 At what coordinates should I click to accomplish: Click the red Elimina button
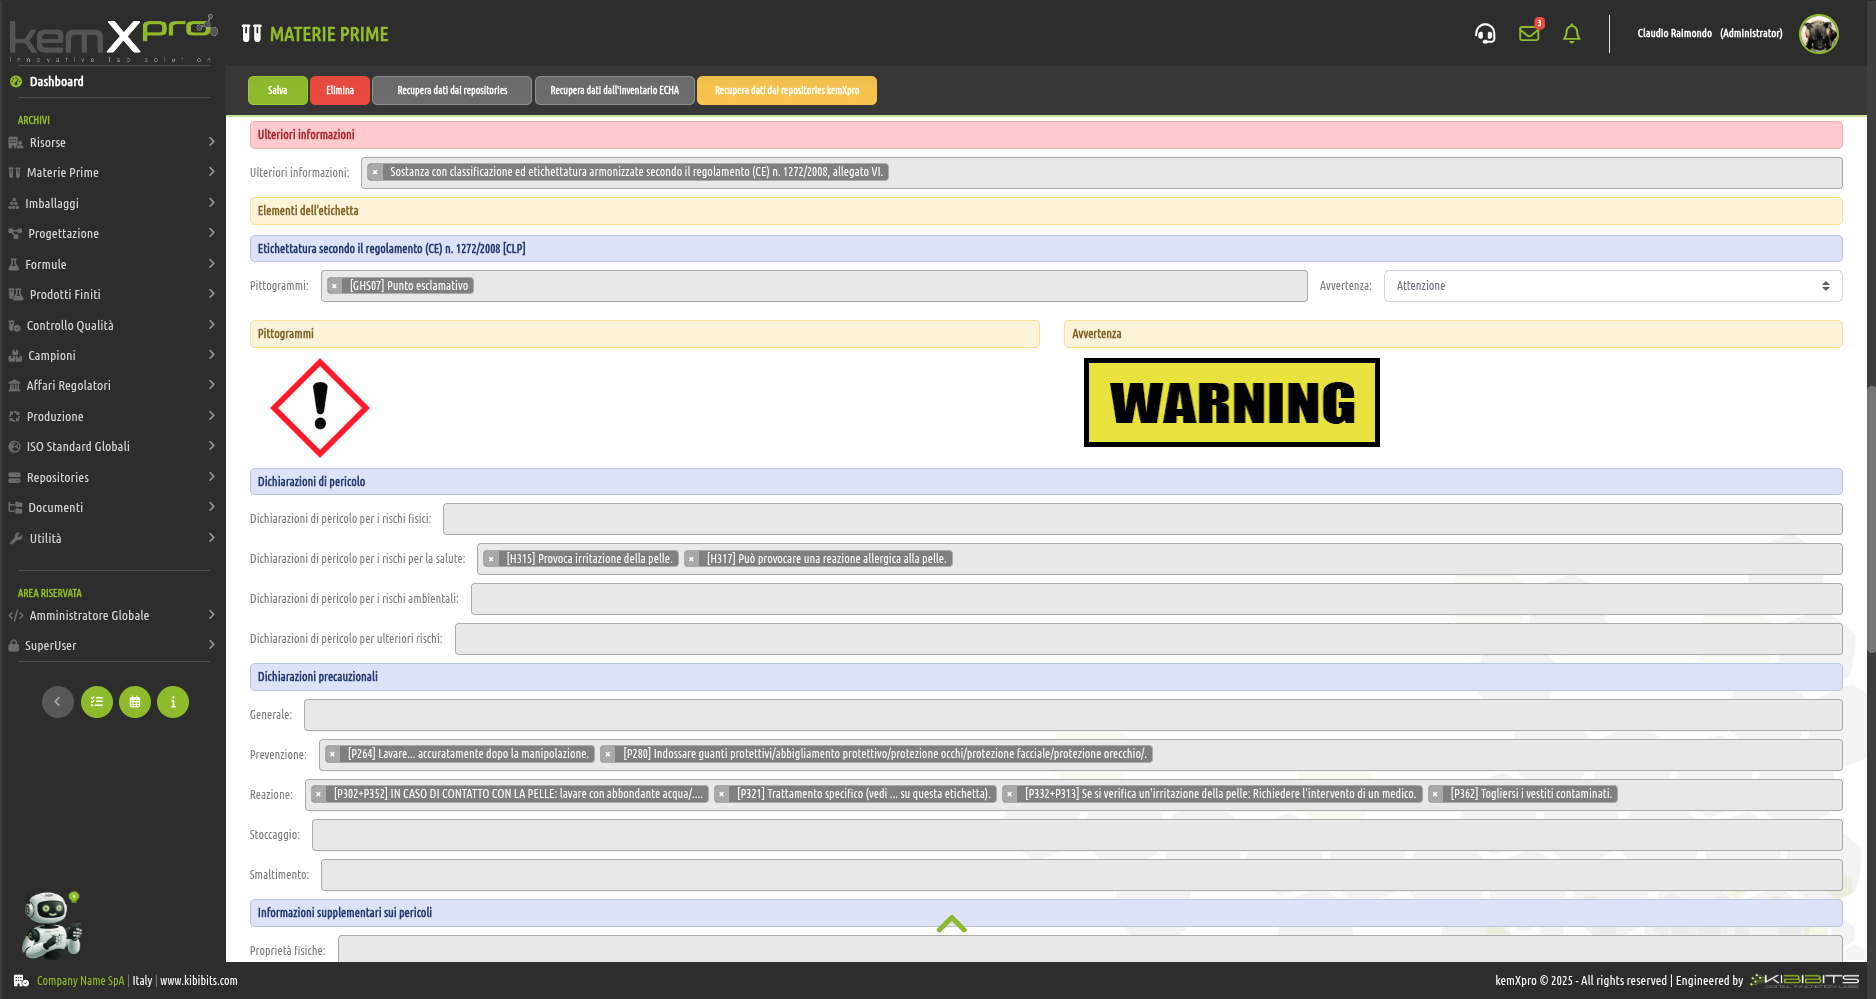pyautogui.click(x=340, y=91)
